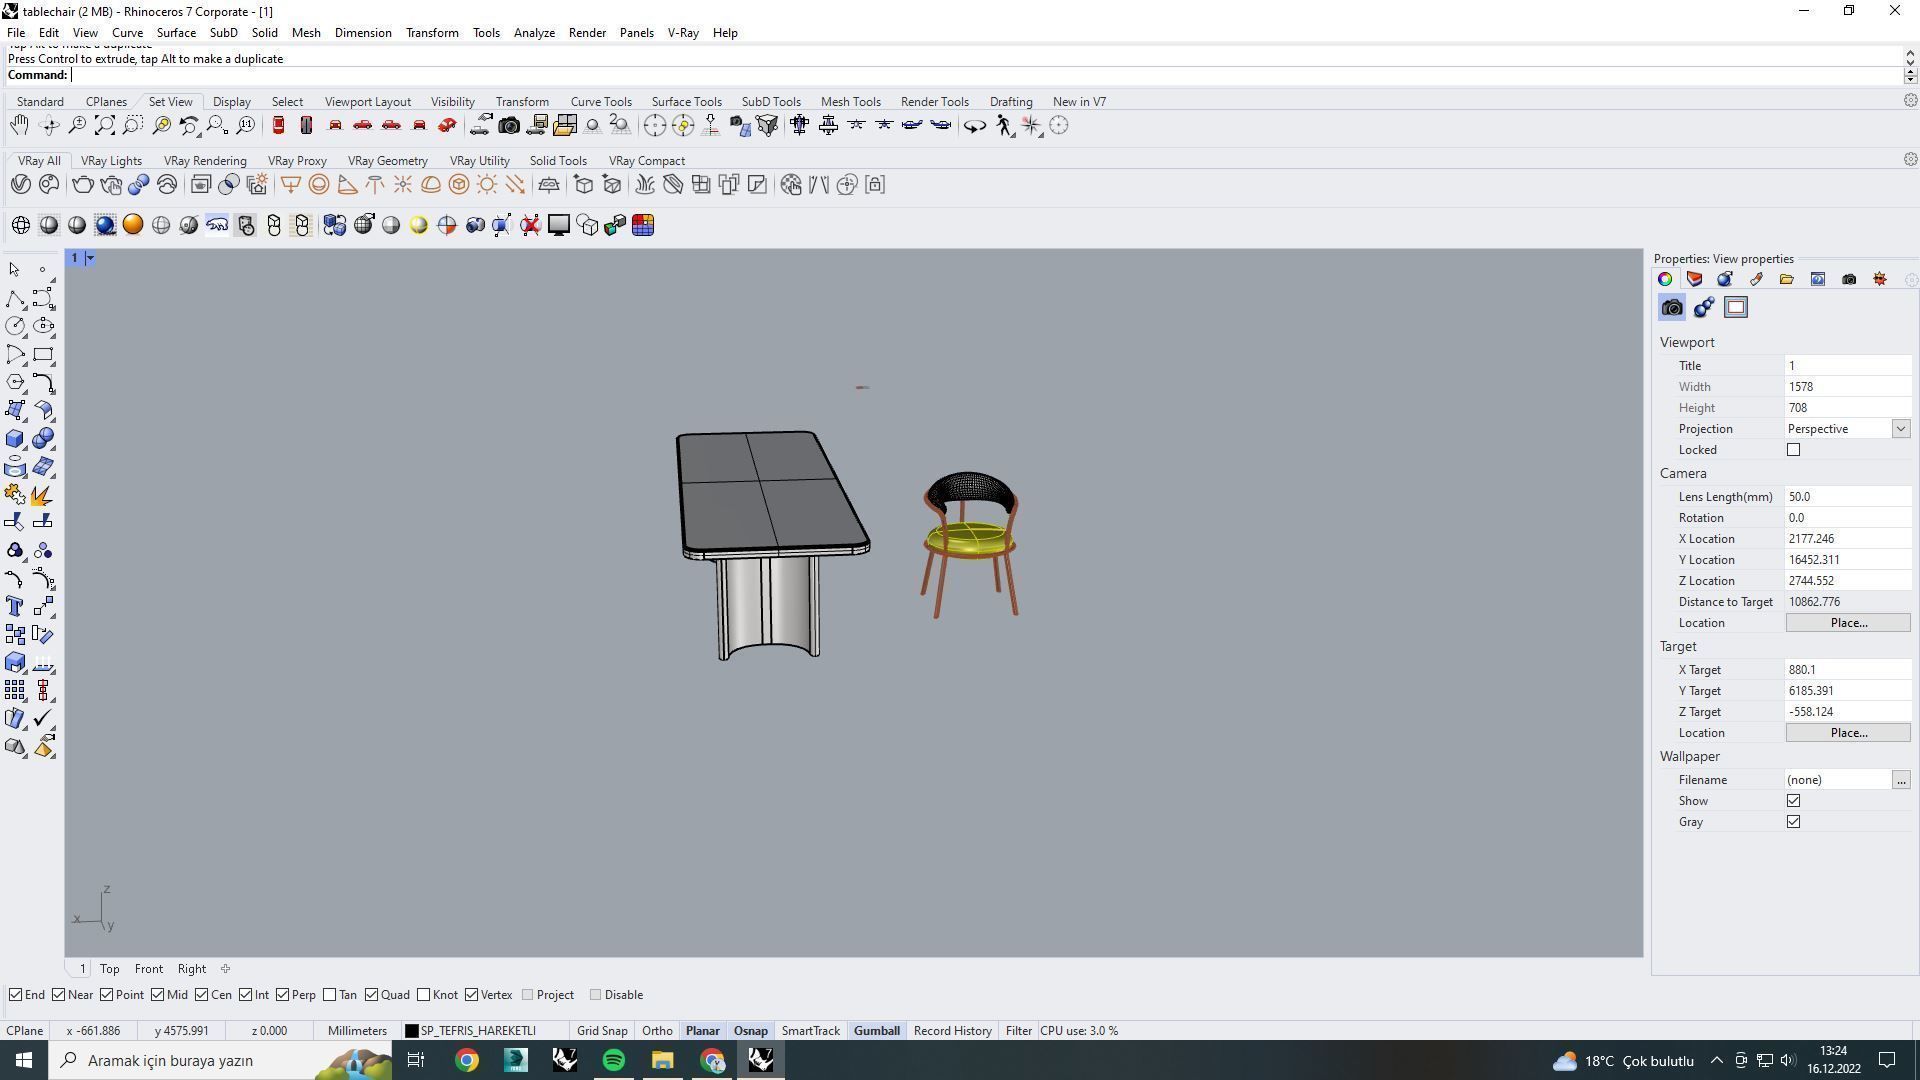Screen dimensions: 1920x1080
Task: Select the Wireframe display mode globe icon
Action: point(20,225)
